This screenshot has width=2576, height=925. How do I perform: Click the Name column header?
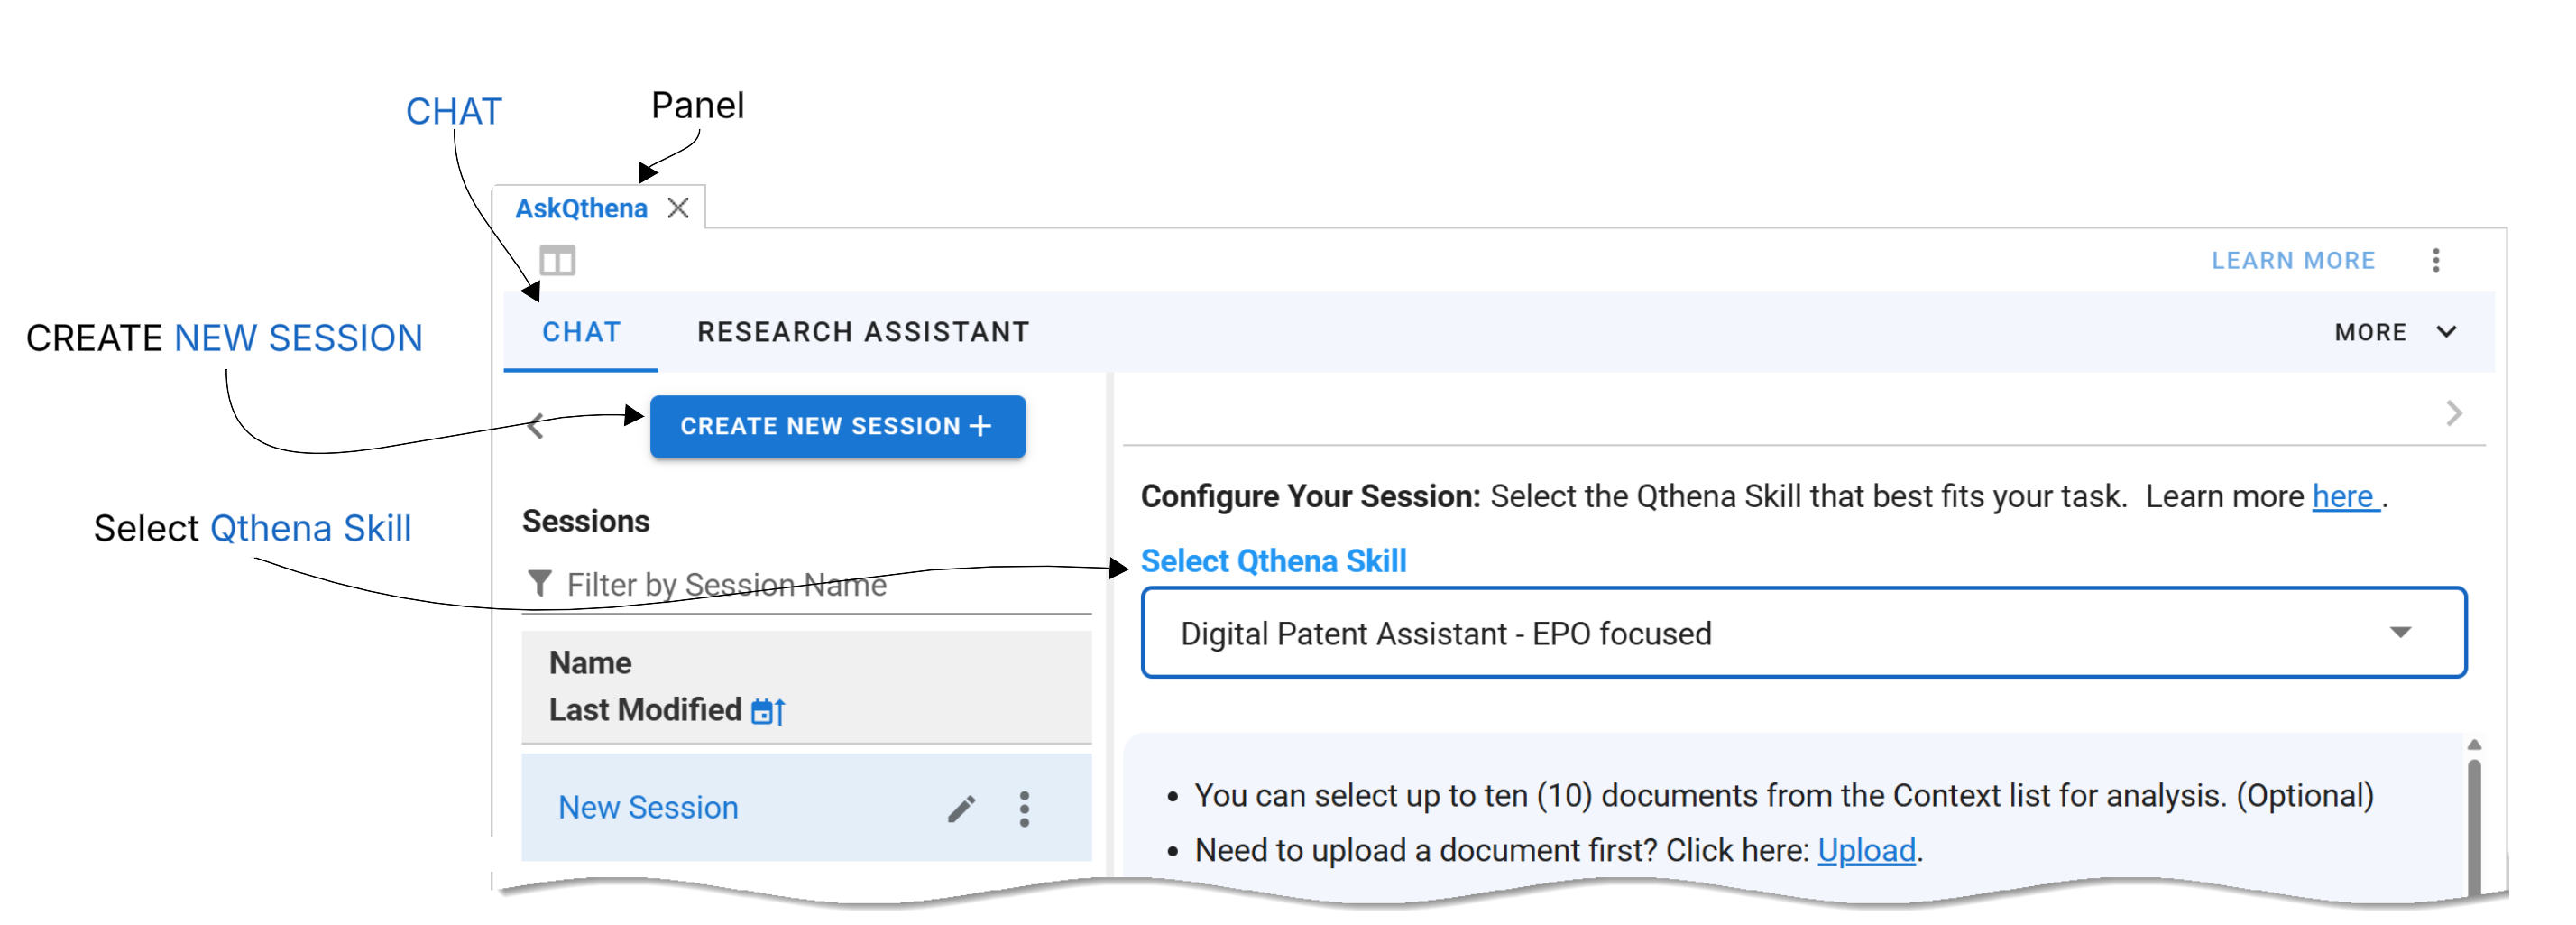pyautogui.click(x=590, y=663)
